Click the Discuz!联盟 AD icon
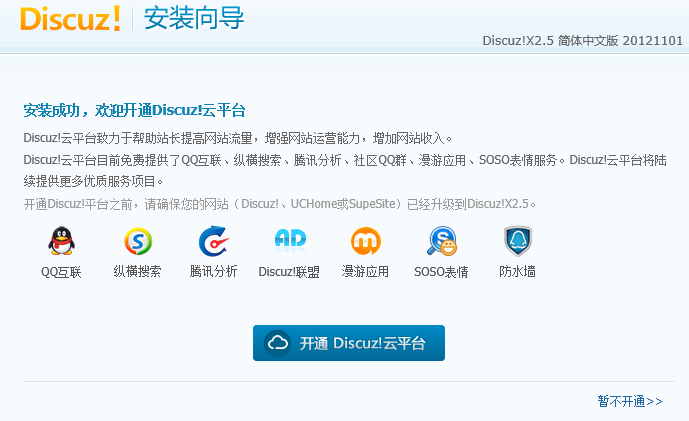The height and width of the screenshot is (421, 689). click(x=290, y=240)
